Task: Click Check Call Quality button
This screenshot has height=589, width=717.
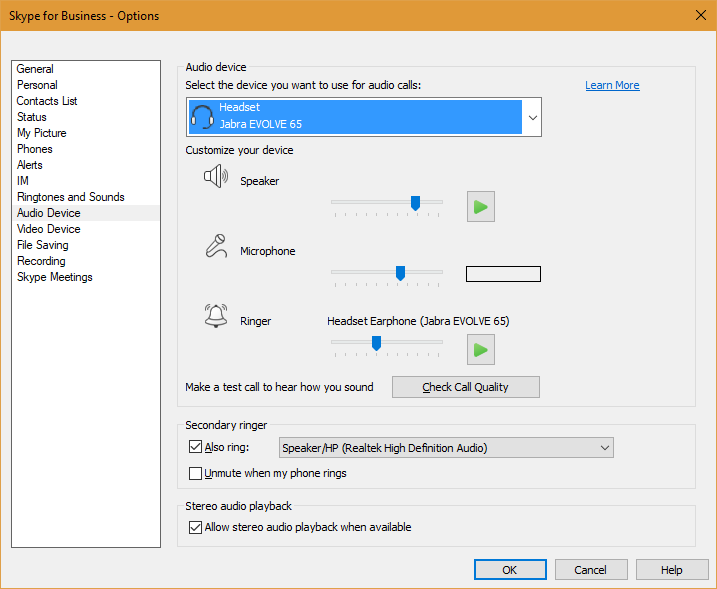Action: (466, 387)
